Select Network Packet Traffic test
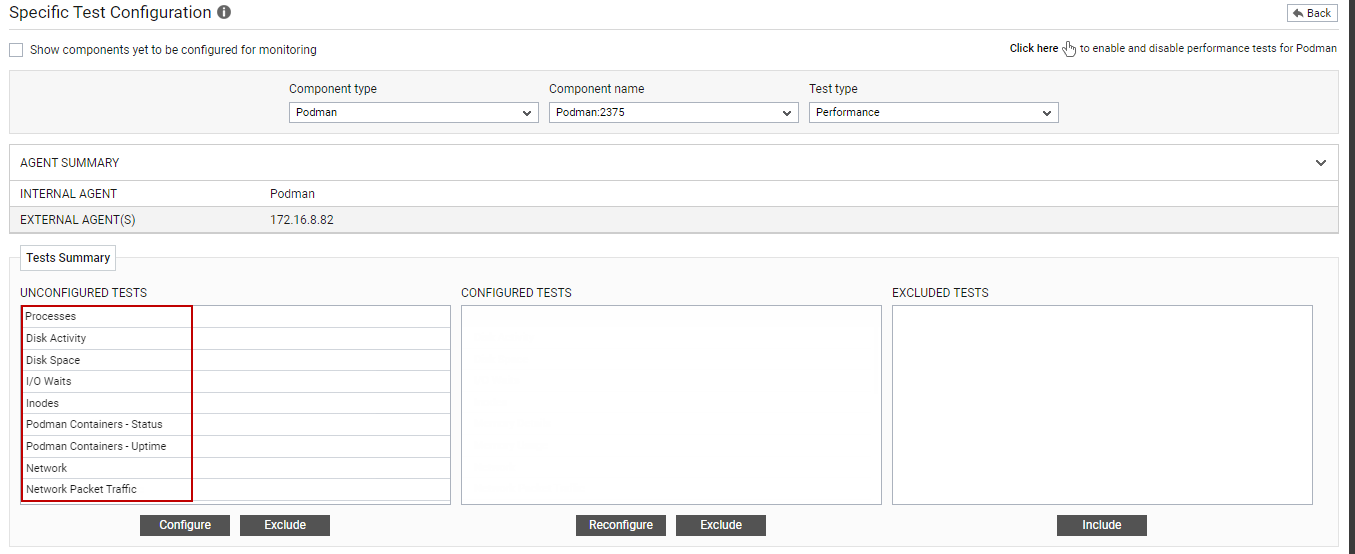1355x554 pixels. (236, 490)
